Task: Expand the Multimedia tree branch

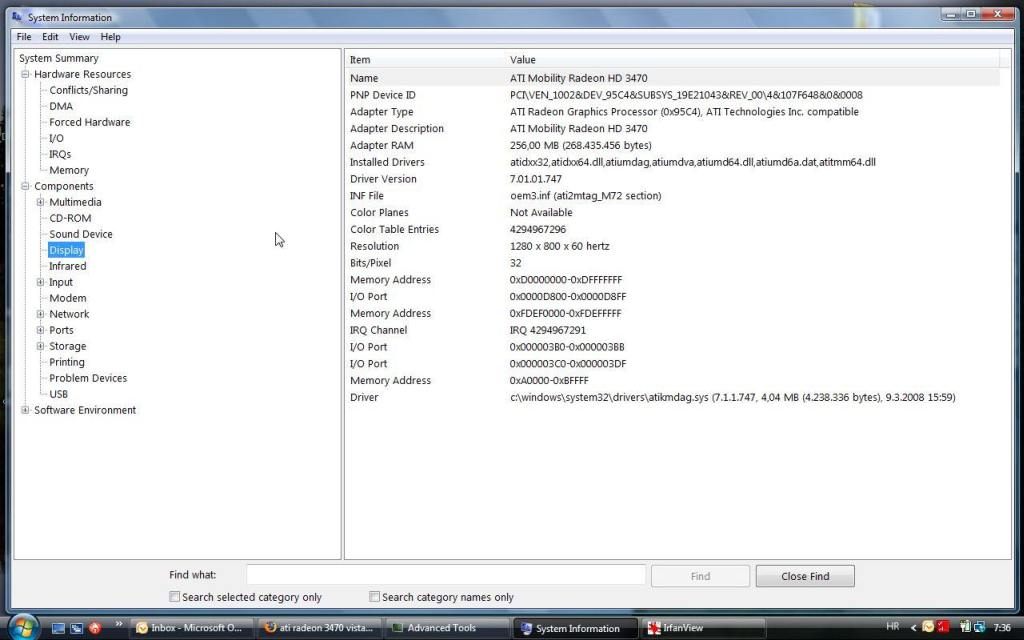Action: tap(41, 202)
